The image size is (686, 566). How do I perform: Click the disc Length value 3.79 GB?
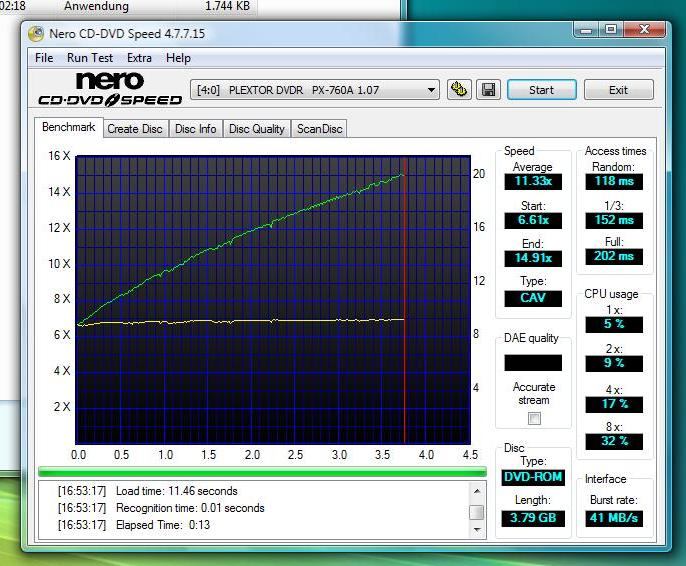point(533,518)
